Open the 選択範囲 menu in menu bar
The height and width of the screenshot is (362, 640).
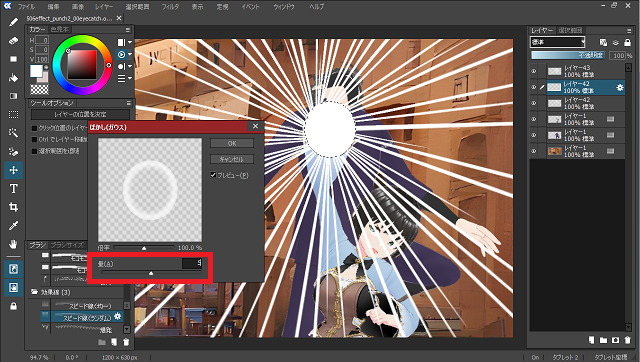coord(137,7)
